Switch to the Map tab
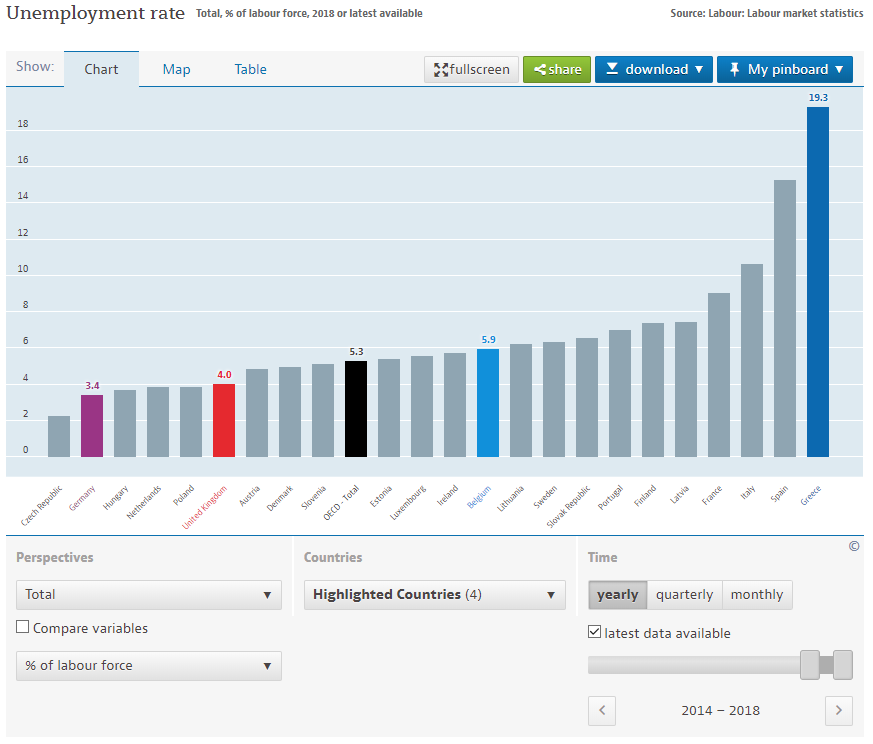Image resolution: width=873 pixels, height=744 pixels. point(176,69)
